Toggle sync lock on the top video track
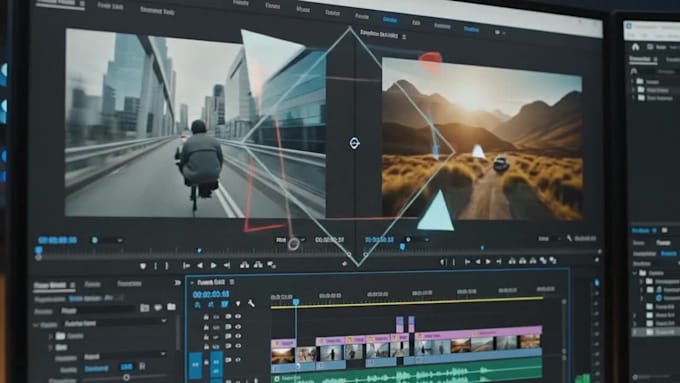Screen dimensions: 680x383 (228, 317)
